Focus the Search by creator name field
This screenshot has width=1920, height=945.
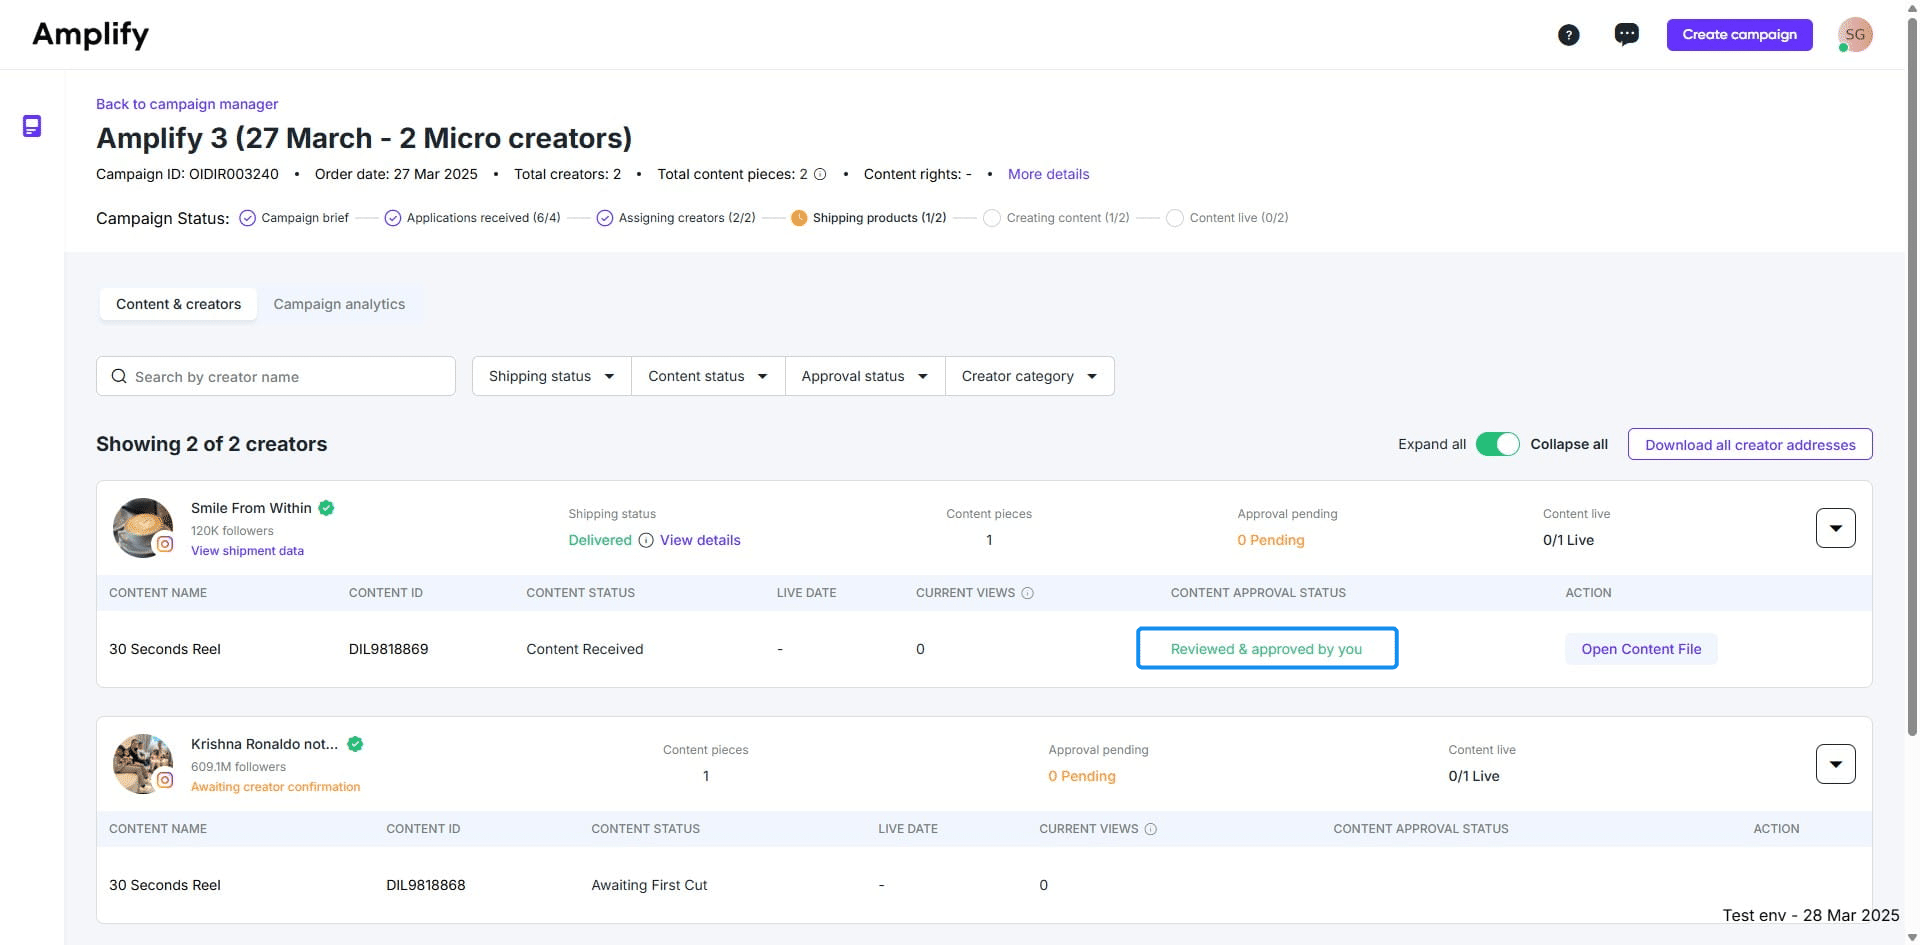coord(285,377)
